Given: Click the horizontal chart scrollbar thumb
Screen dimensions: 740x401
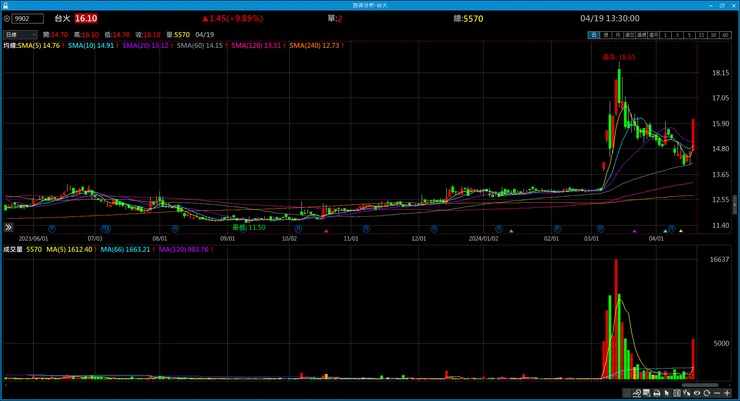Looking at the screenshot, I should click(700, 385).
